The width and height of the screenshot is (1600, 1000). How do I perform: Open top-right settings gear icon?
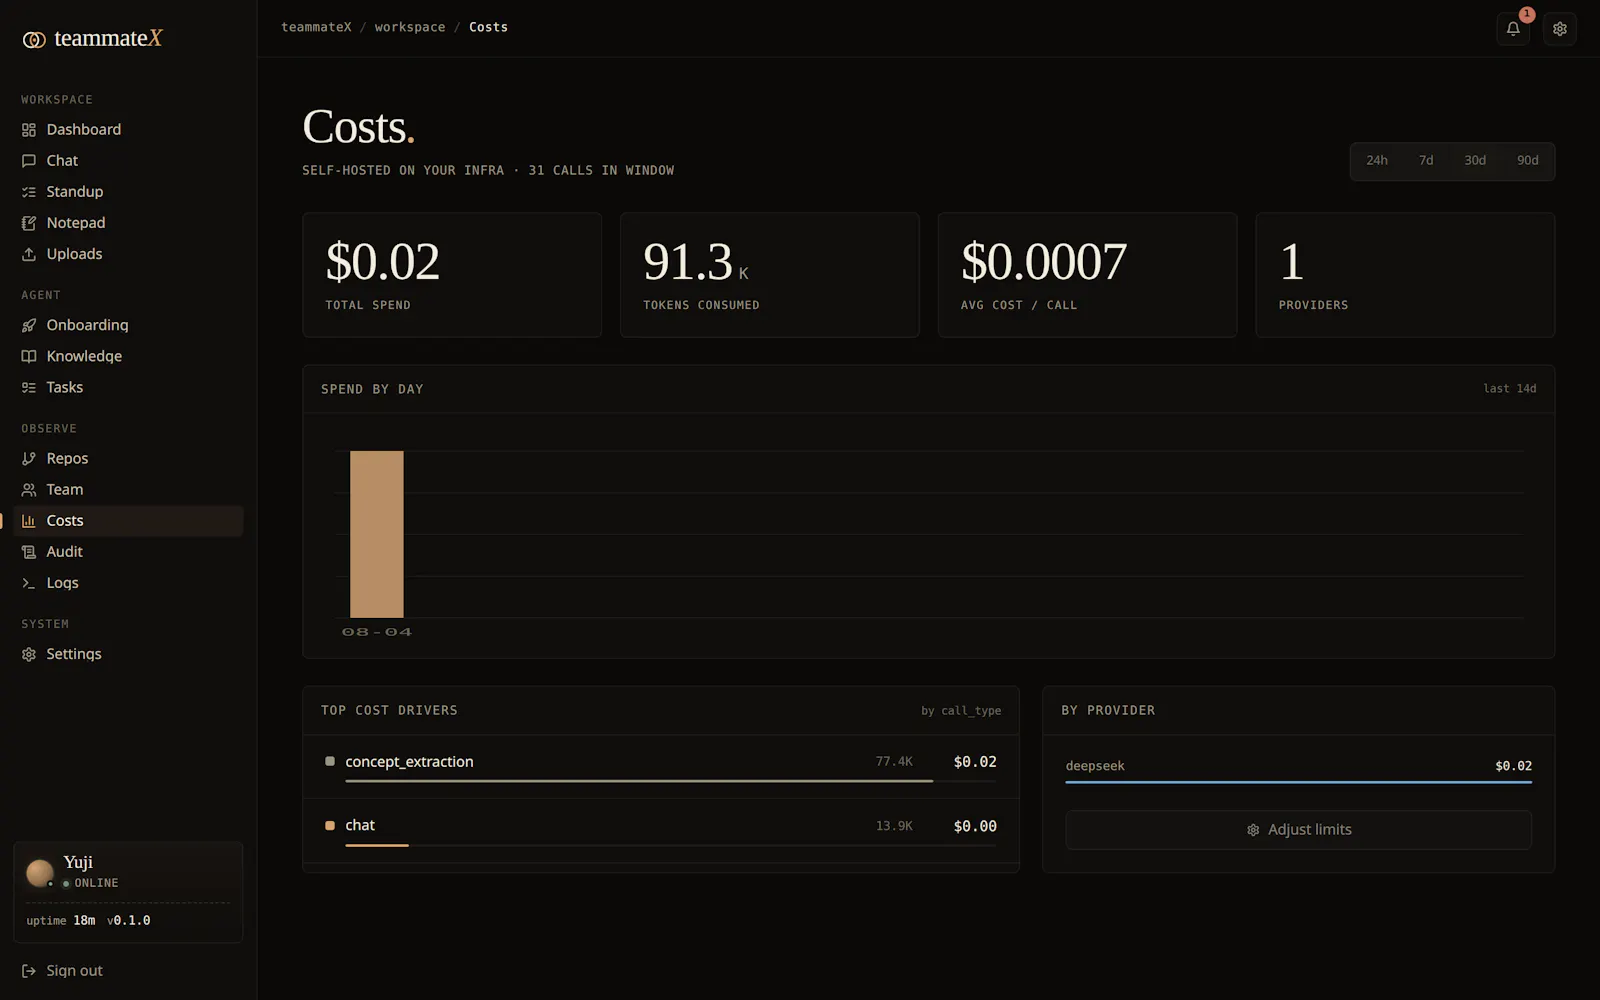click(x=1560, y=28)
